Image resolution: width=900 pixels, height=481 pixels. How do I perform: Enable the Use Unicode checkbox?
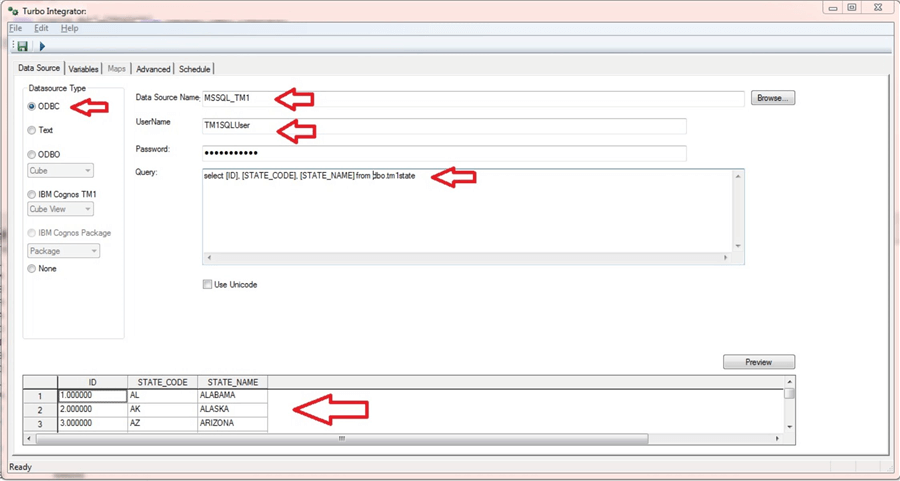[x=207, y=285]
